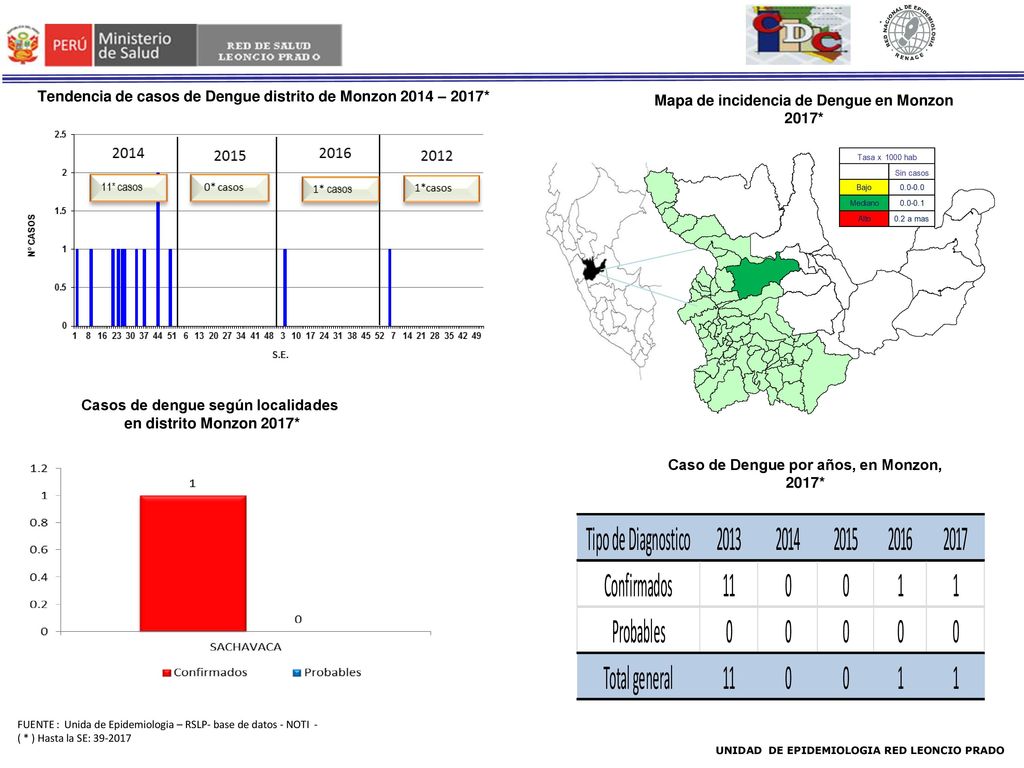Screen dimensions: 1024x768
Task: Click the Total general 2017 cell
Action: tap(955, 678)
